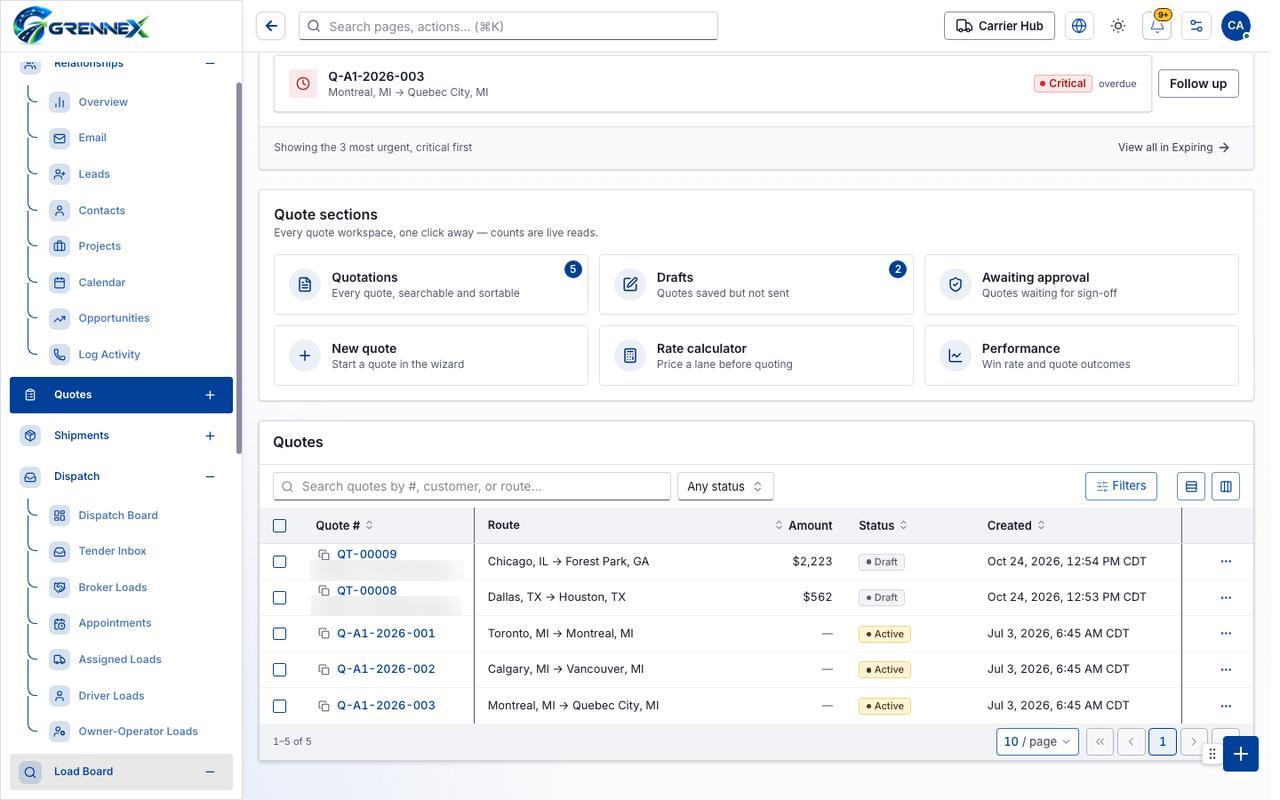
Task: Open row actions for QT-00008
Action: tap(1226, 598)
